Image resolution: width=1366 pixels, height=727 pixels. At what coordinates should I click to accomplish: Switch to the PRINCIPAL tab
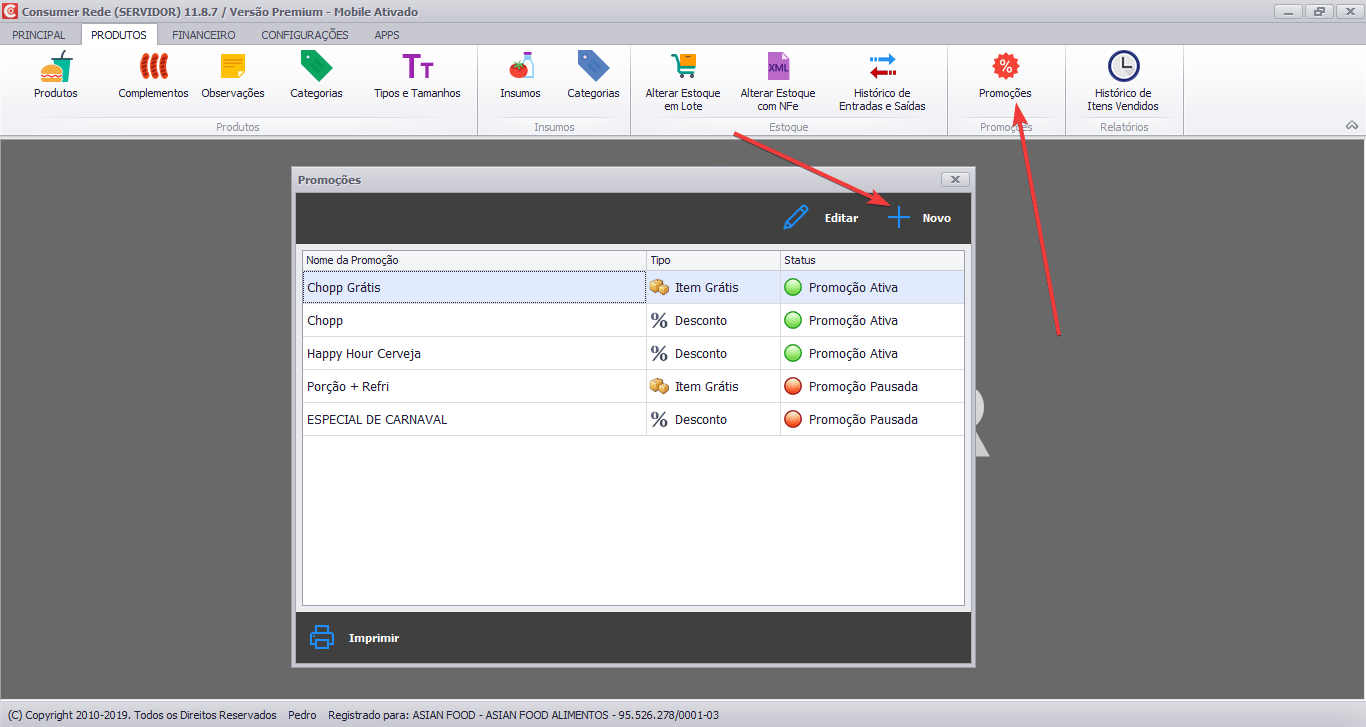[39, 35]
